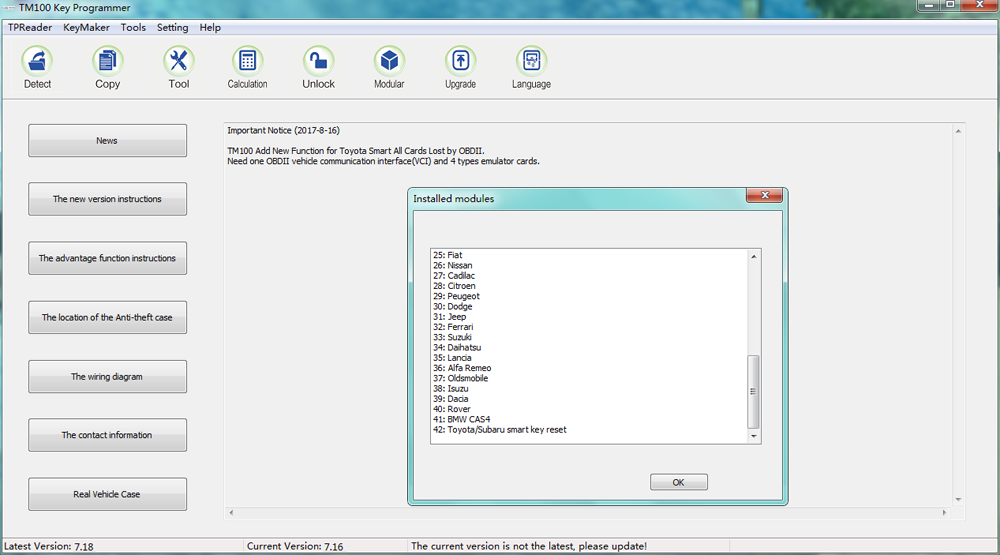
Task: Open the Tools menu
Action: pyautogui.click(x=133, y=27)
